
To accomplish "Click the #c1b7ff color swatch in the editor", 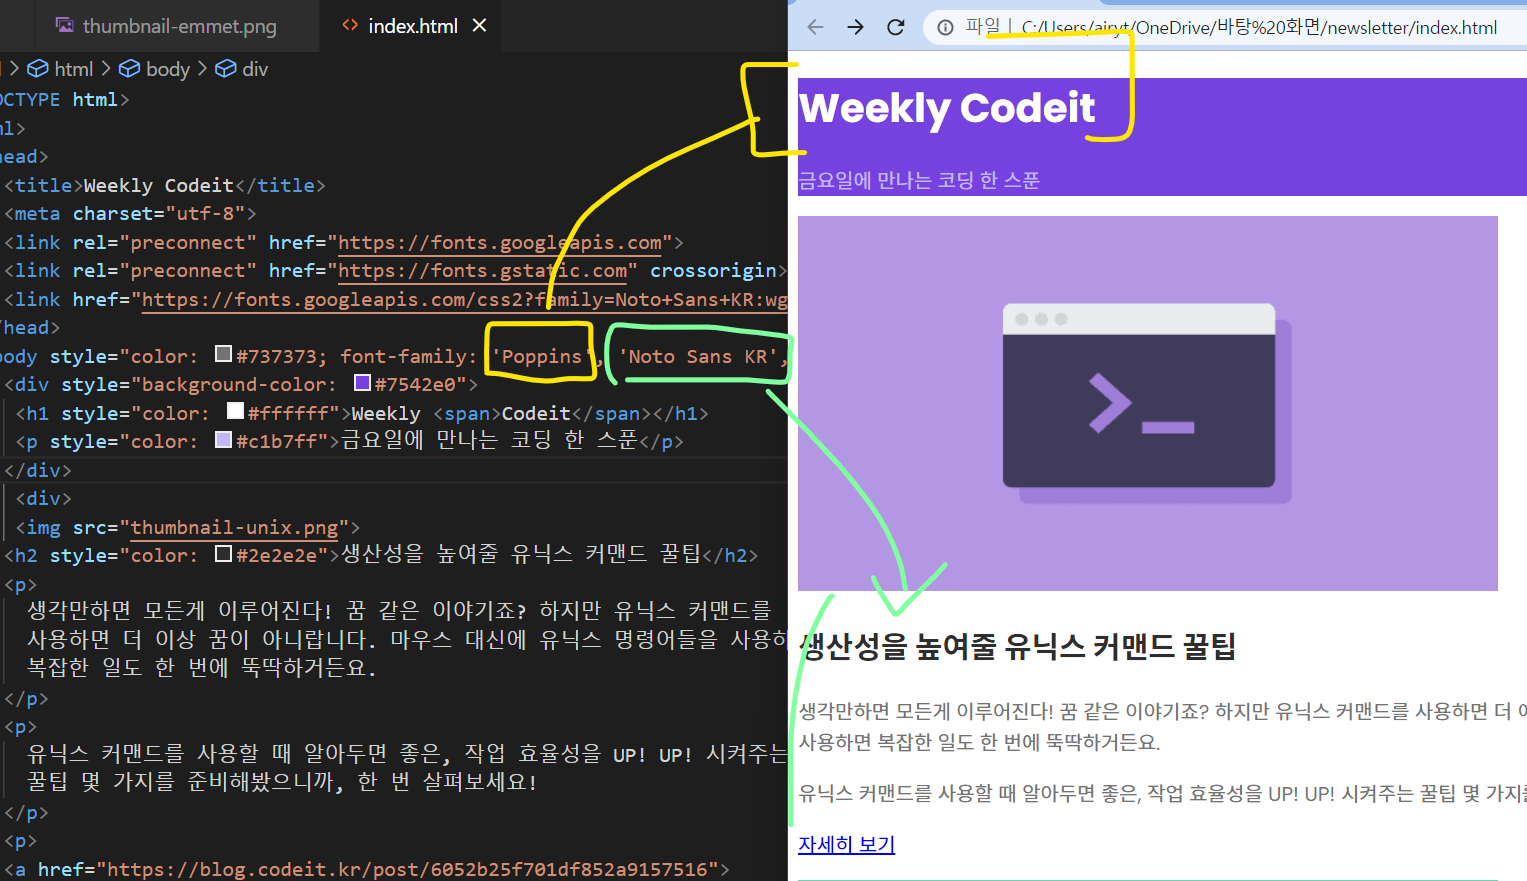I will tap(224, 440).
